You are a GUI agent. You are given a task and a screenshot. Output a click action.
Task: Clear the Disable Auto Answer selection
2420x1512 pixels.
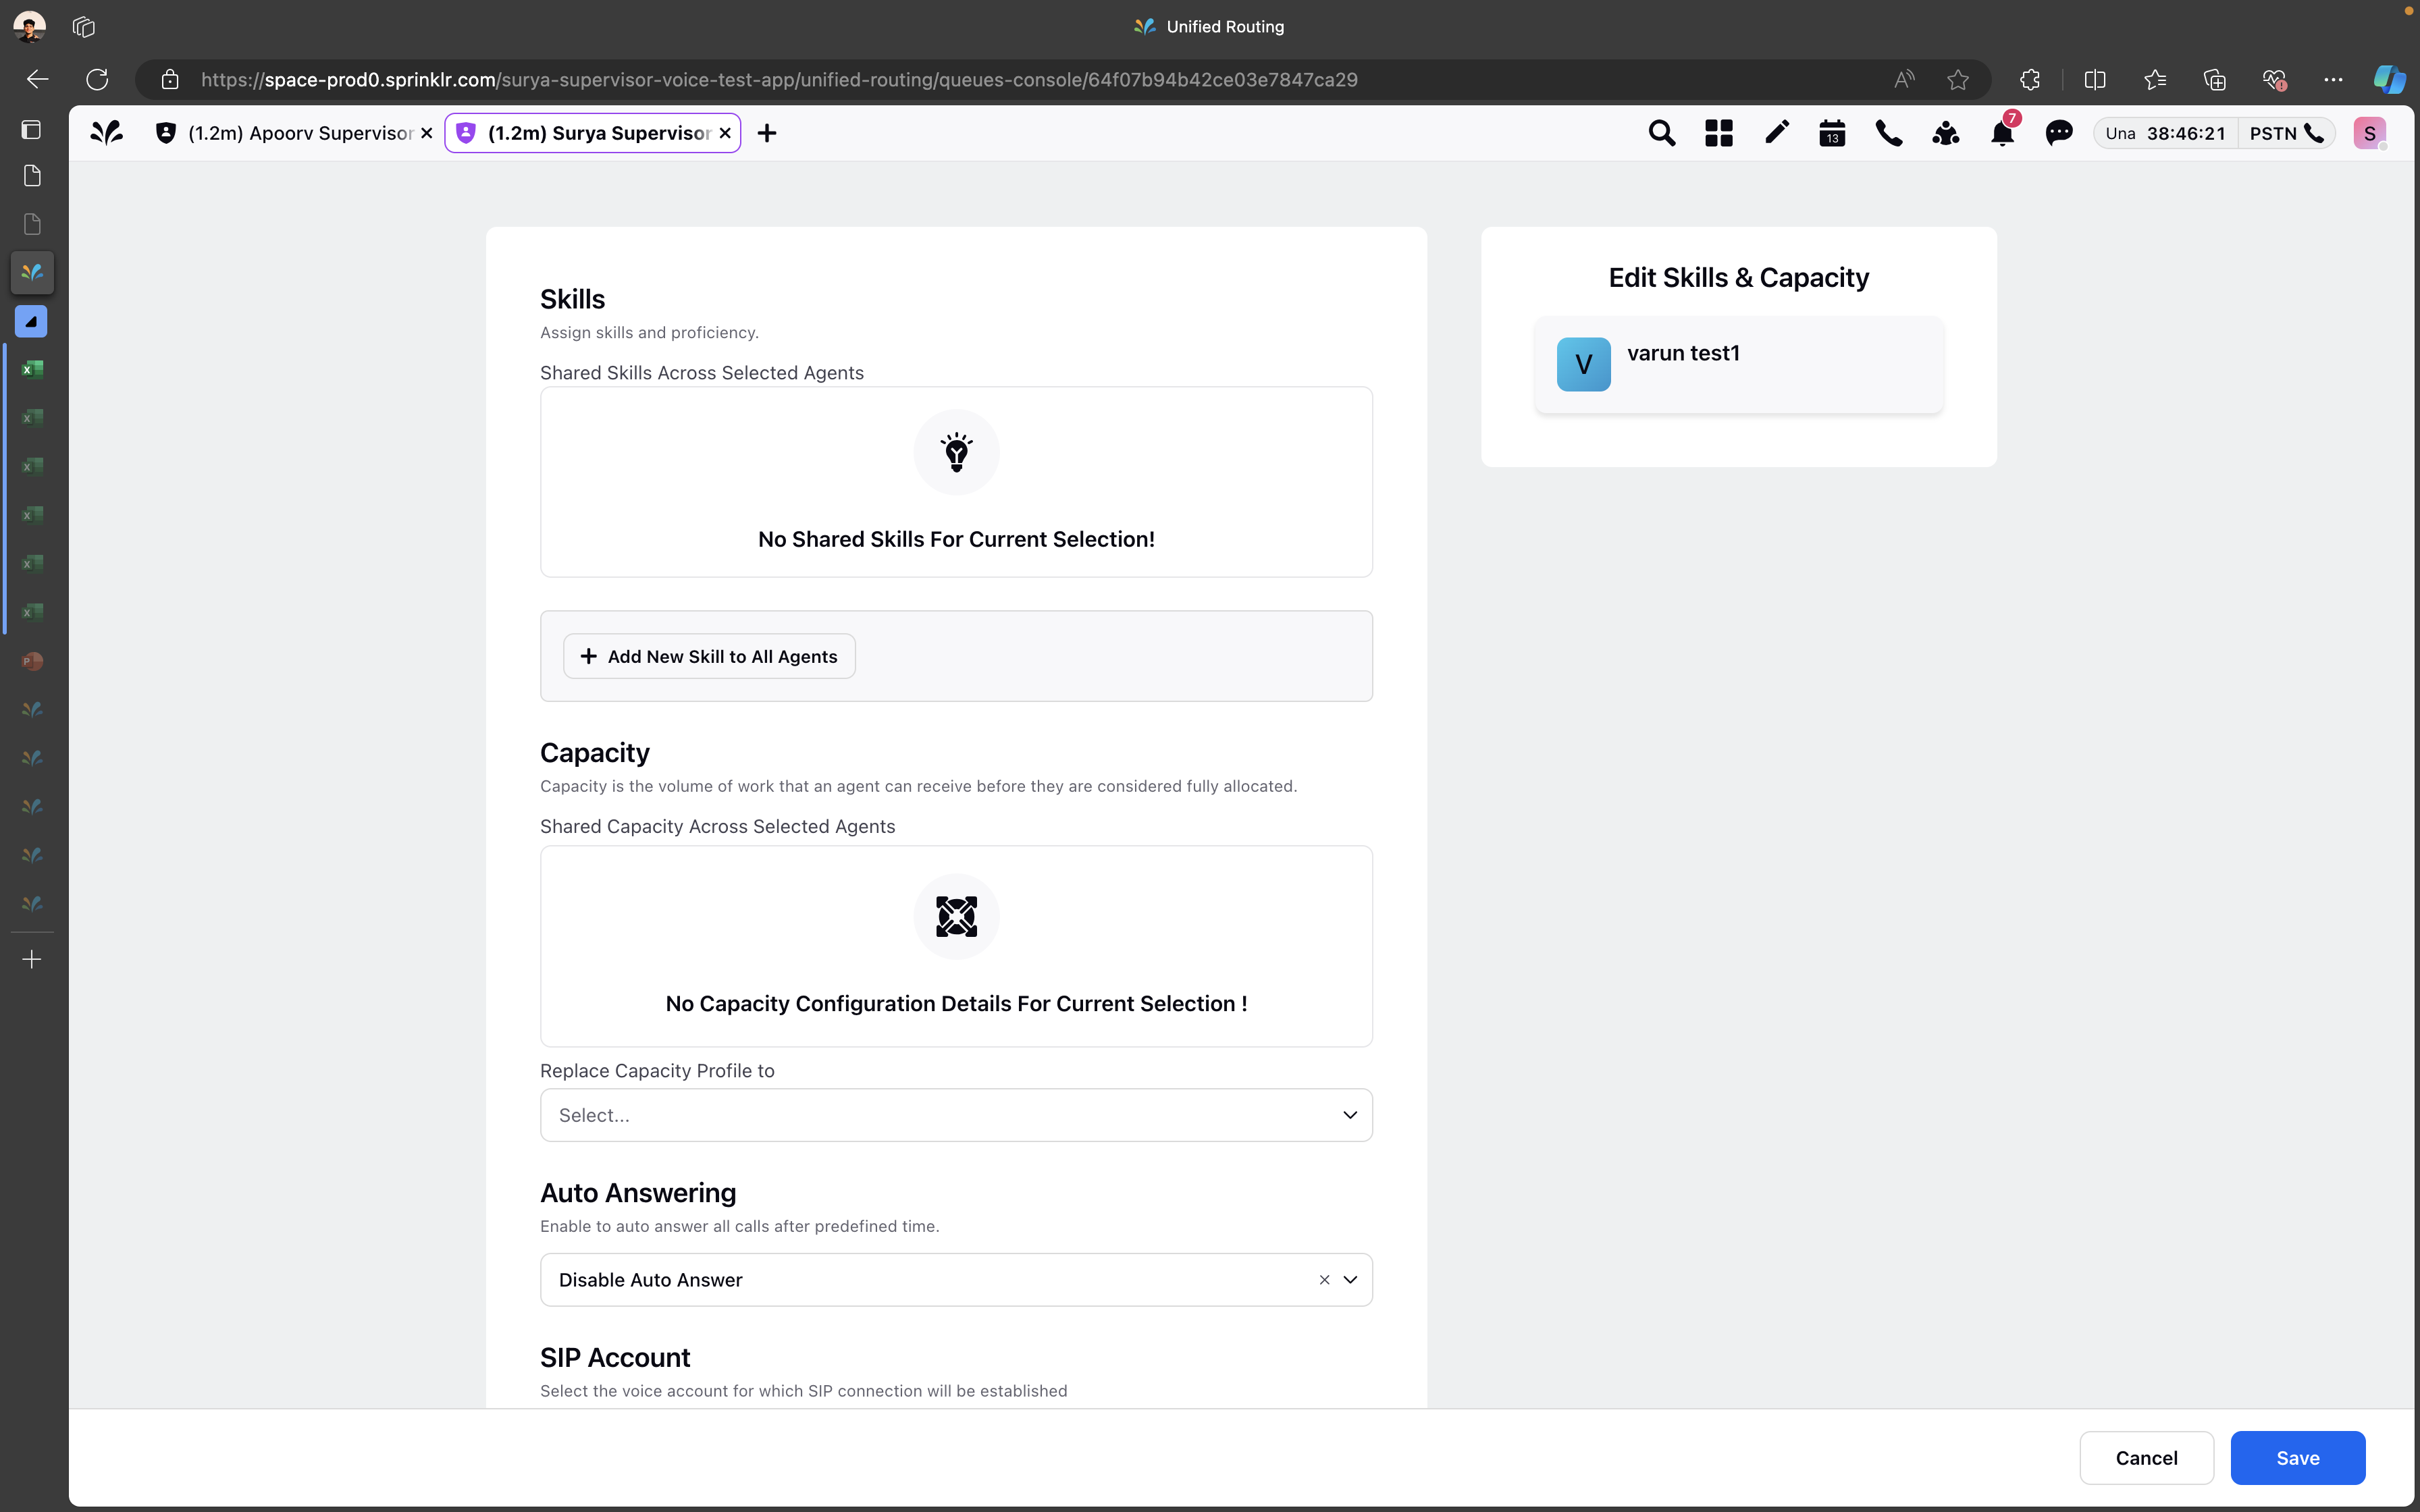[x=1324, y=1280]
